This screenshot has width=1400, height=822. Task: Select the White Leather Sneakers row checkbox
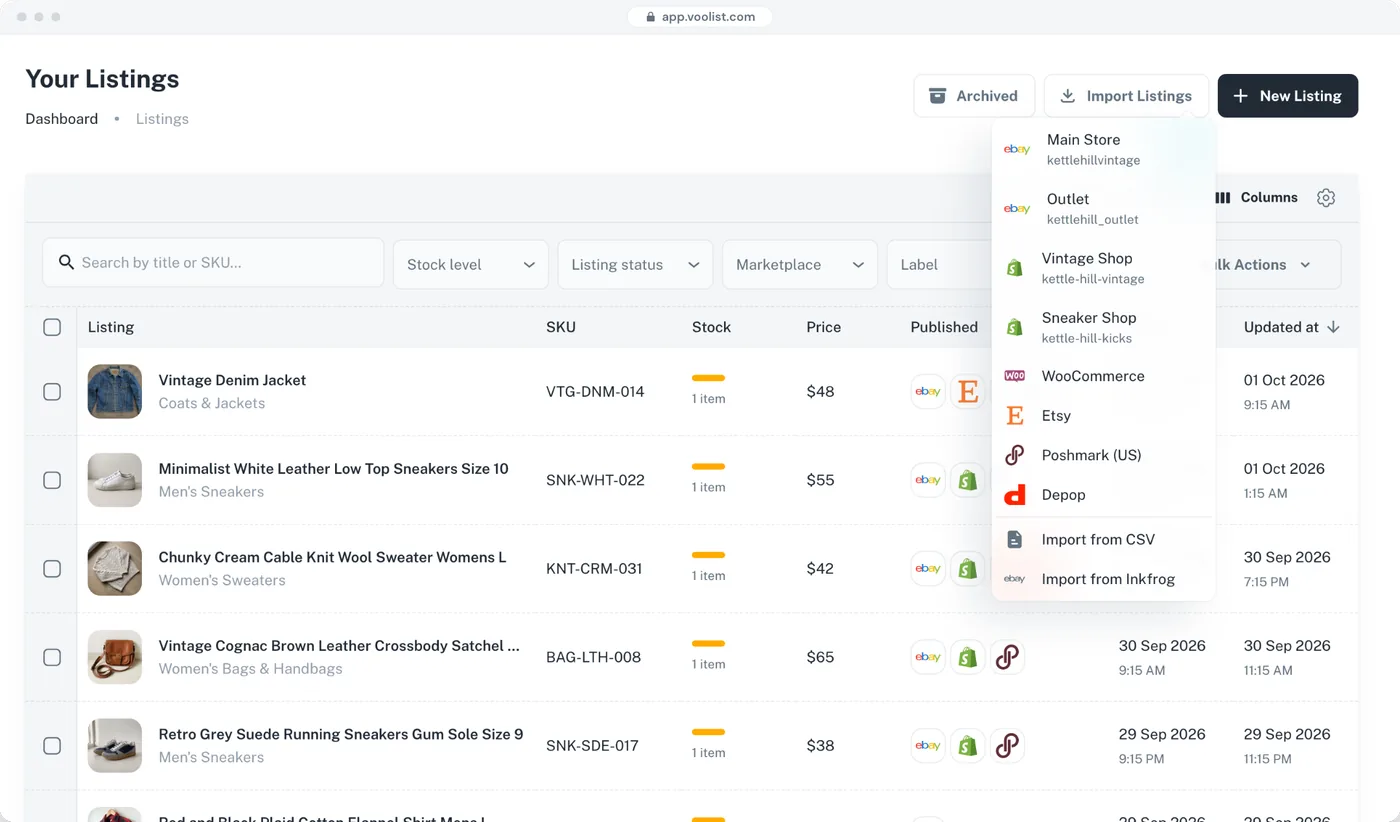52,480
